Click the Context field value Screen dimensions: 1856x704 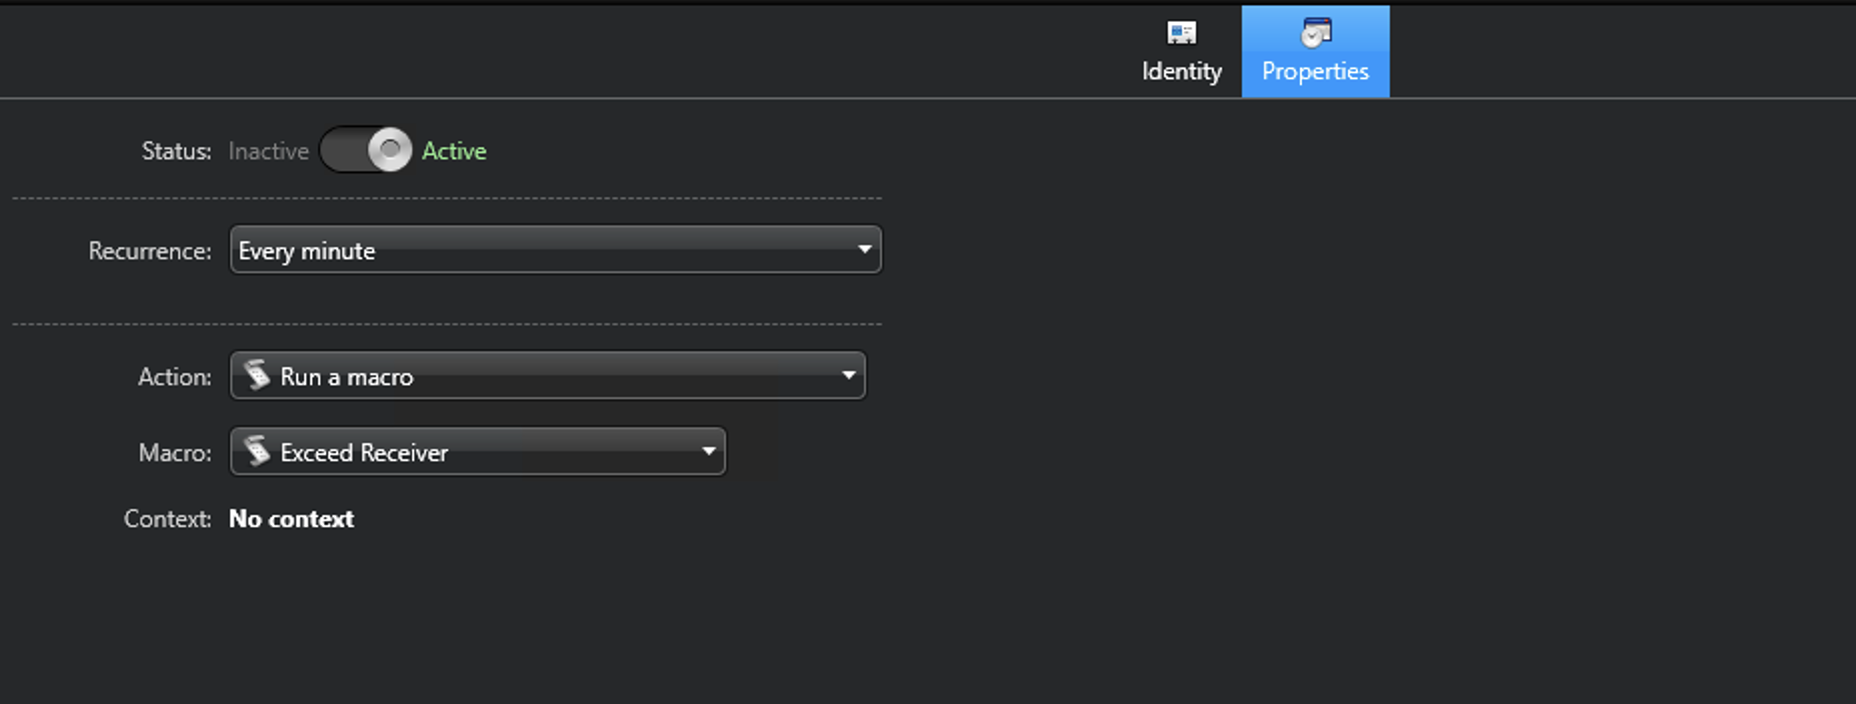coord(291,519)
